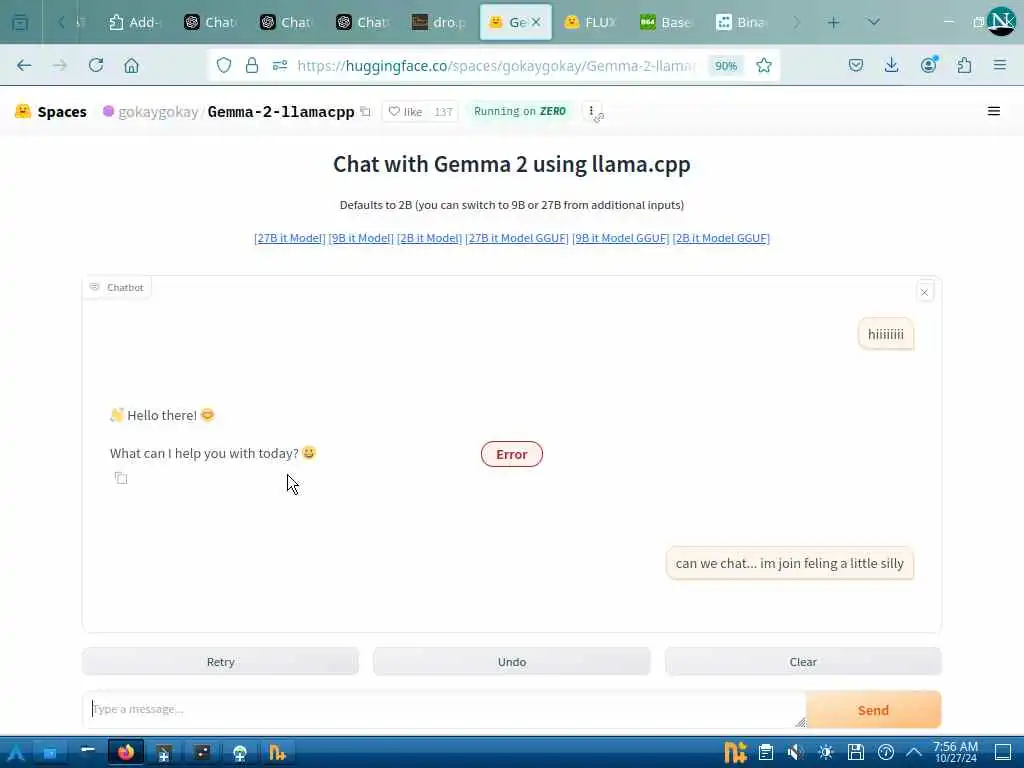
Task: Open the Firefox account menu
Action: [928, 65]
